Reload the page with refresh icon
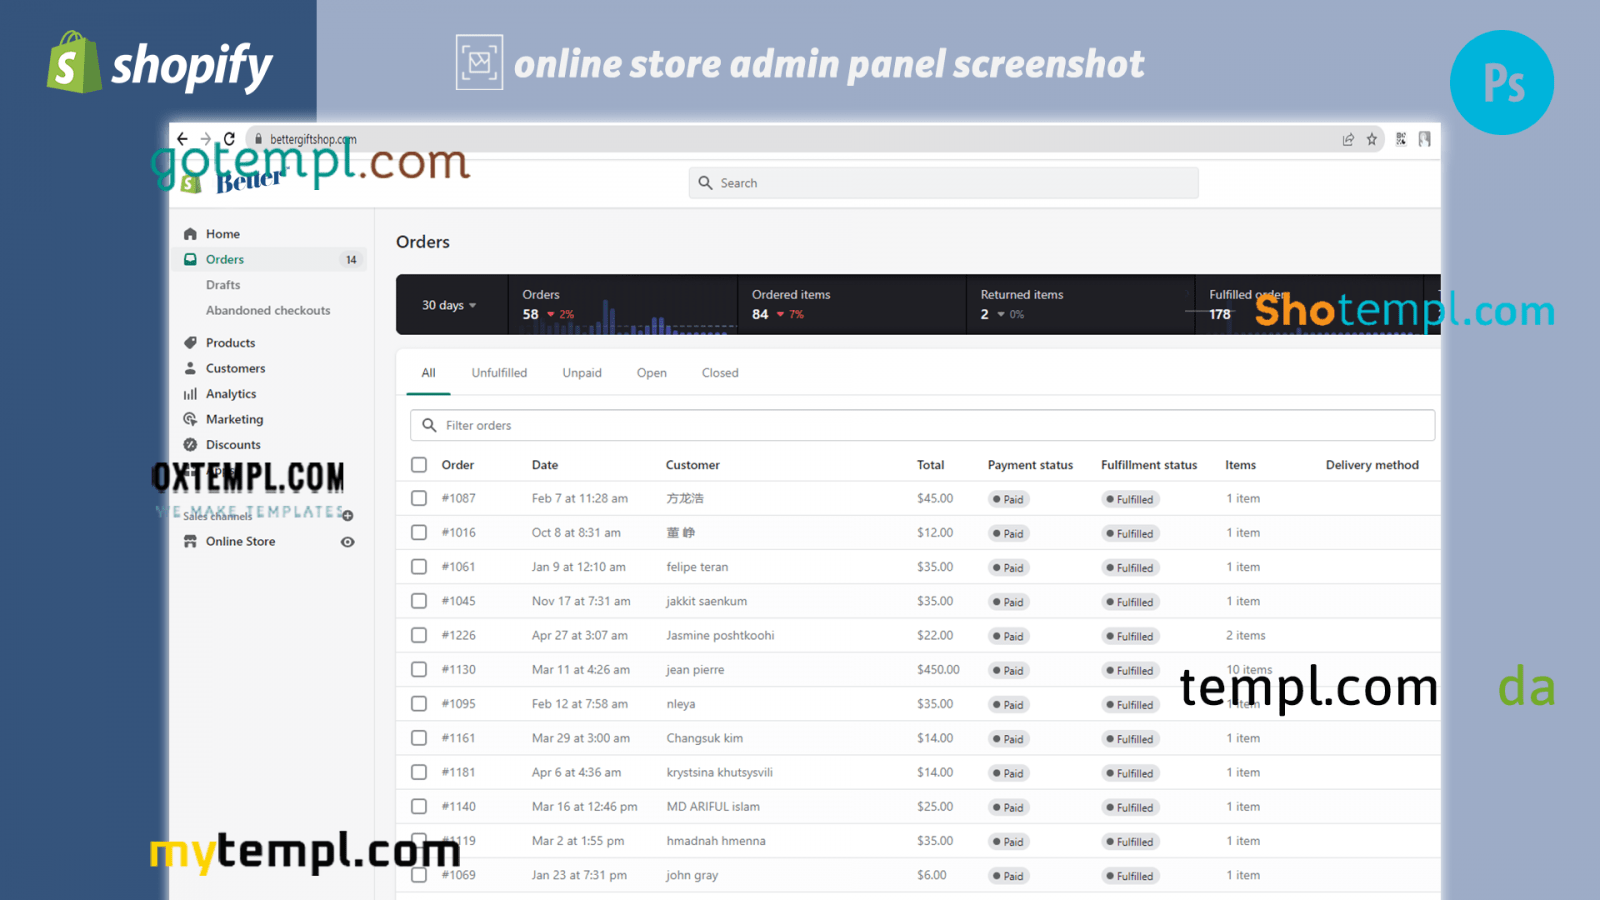 pos(229,139)
